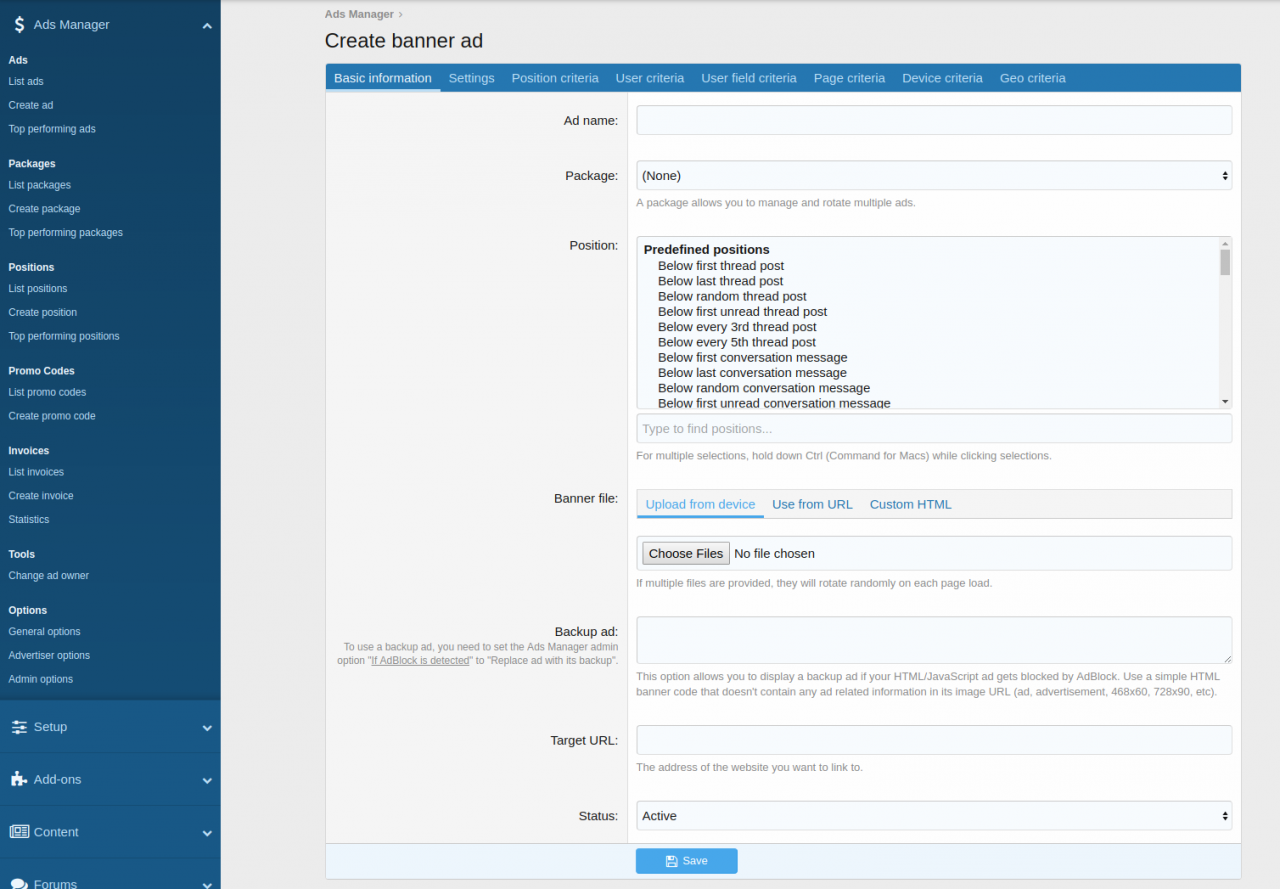Select "Below first thread post" position
This screenshot has height=889, width=1280.
(720, 265)
